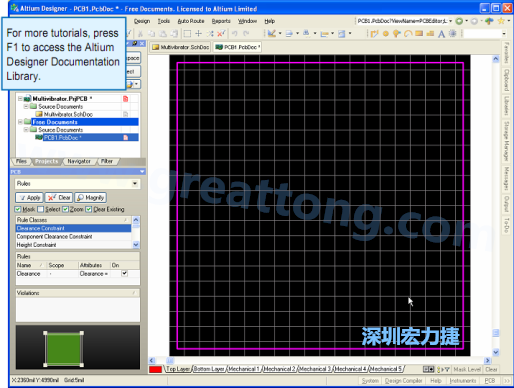Click the Move selection cross icon
The image size is (514, 388).
199,33
